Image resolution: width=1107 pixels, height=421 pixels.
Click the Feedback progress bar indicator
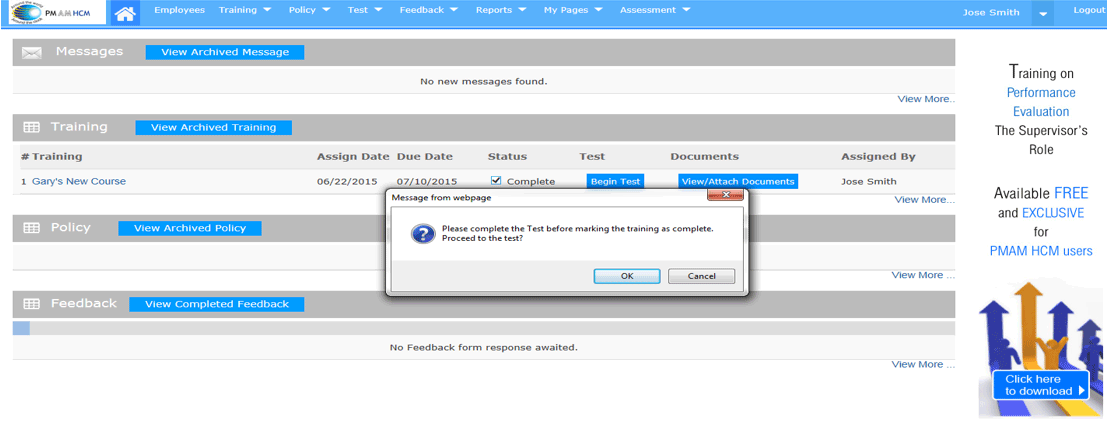tap(21, 328)
